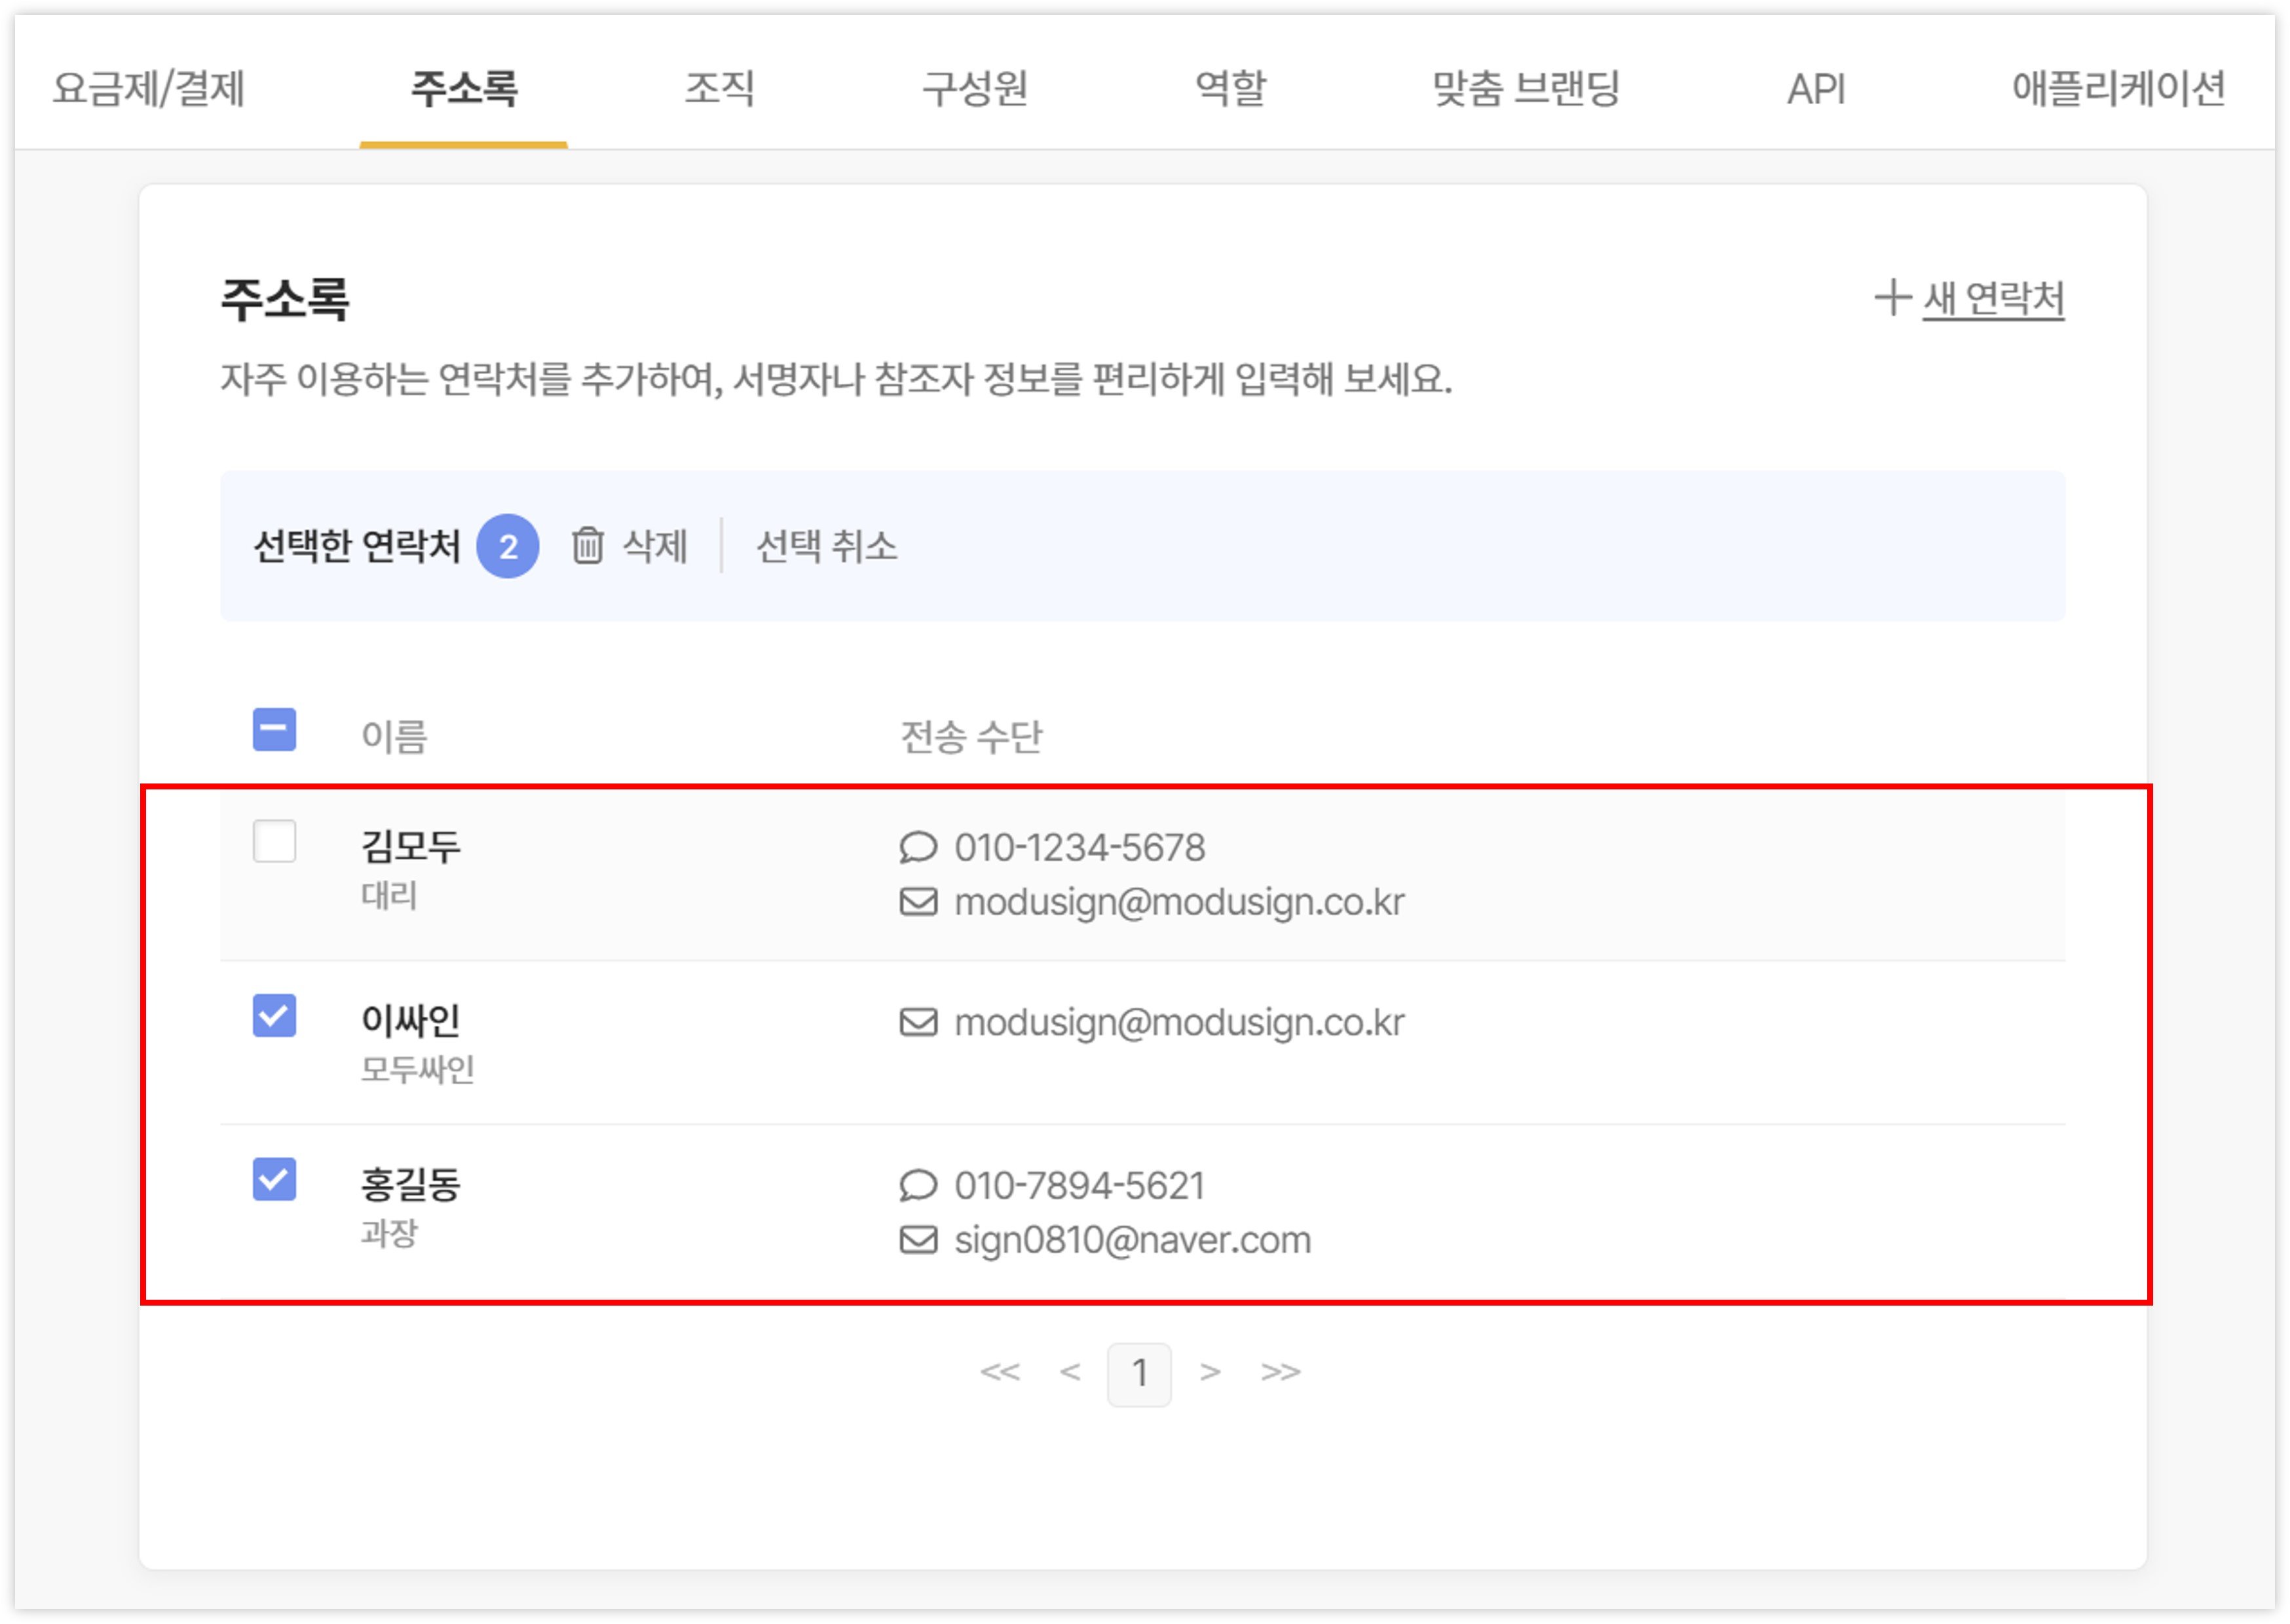Jump to the last page double arrow
Image resolution: width=2290 pixels, height=1624 pixels.
pos(1280,1372)
